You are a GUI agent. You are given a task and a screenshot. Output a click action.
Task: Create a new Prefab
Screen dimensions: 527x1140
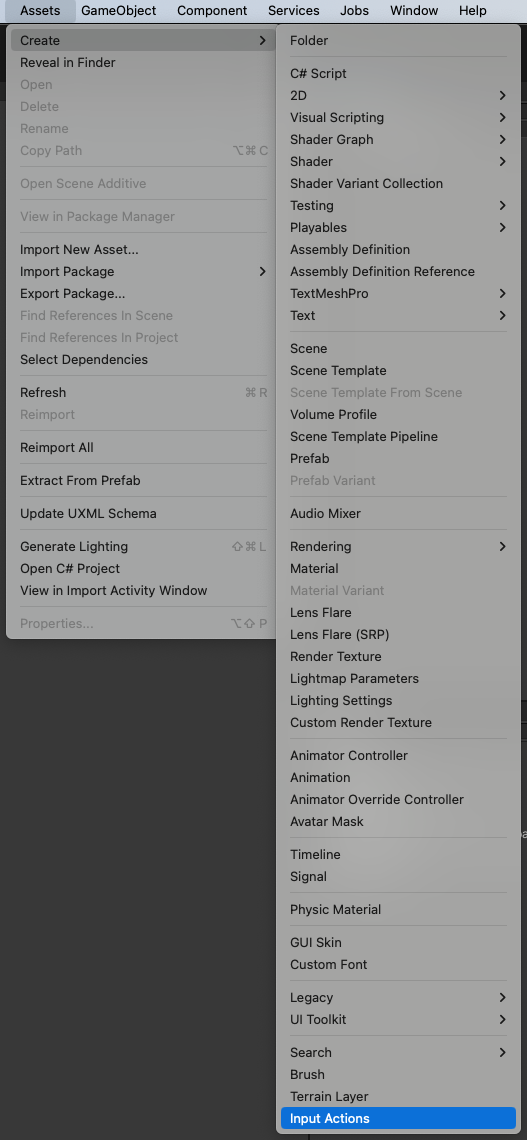[398, 458]
